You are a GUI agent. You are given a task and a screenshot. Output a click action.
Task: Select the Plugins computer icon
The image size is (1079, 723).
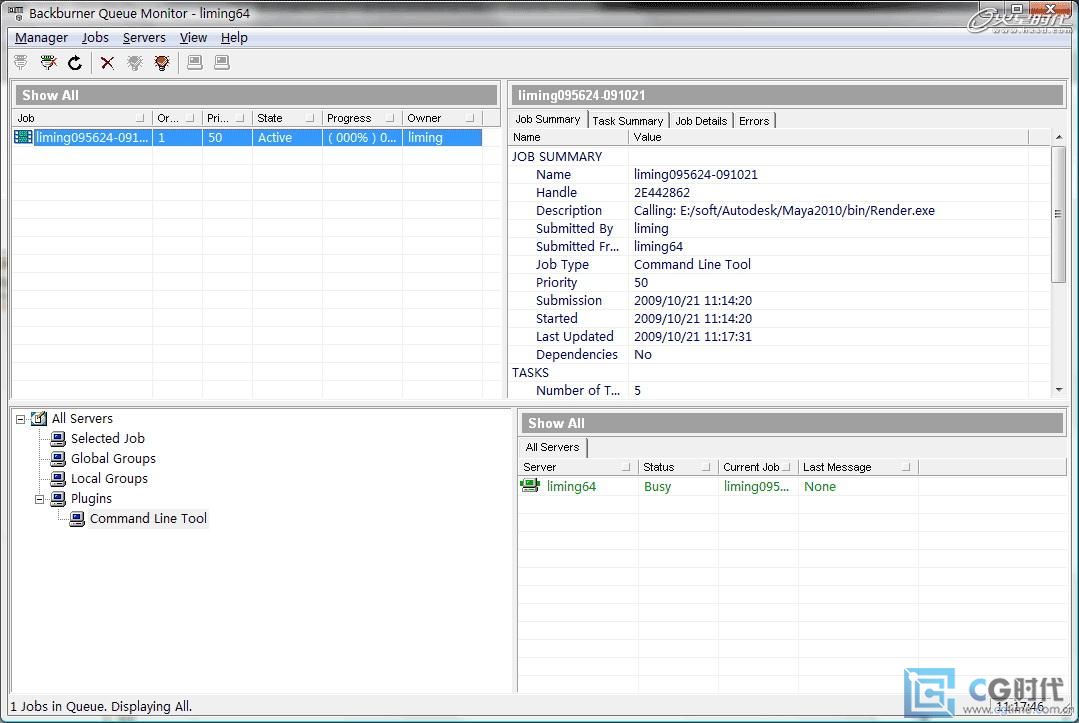point(58,498)
